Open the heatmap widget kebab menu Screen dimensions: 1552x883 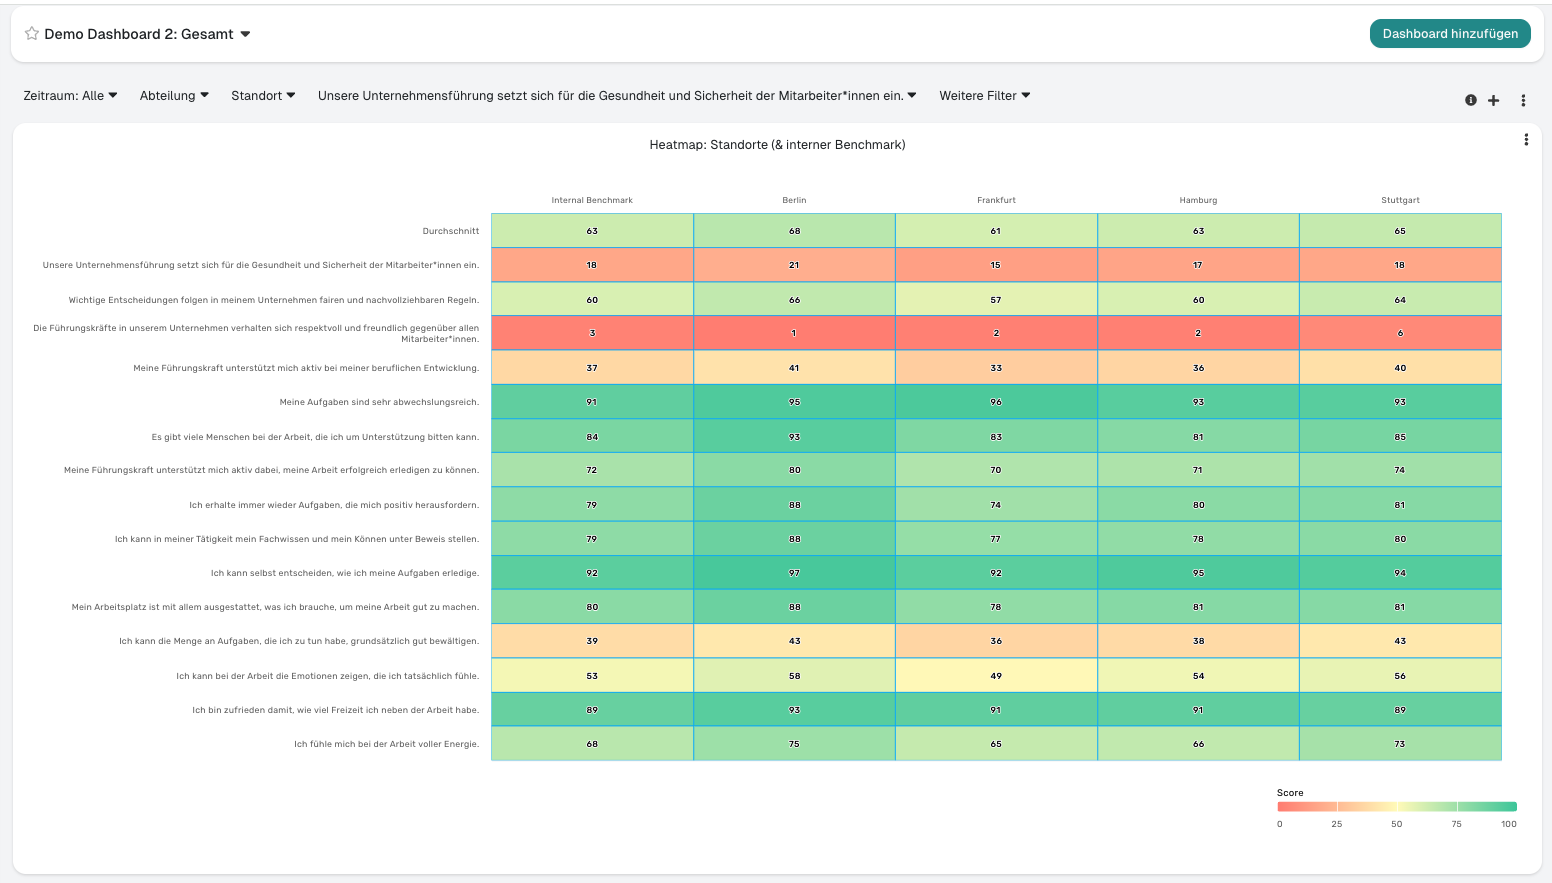(x=1526, y=140)
